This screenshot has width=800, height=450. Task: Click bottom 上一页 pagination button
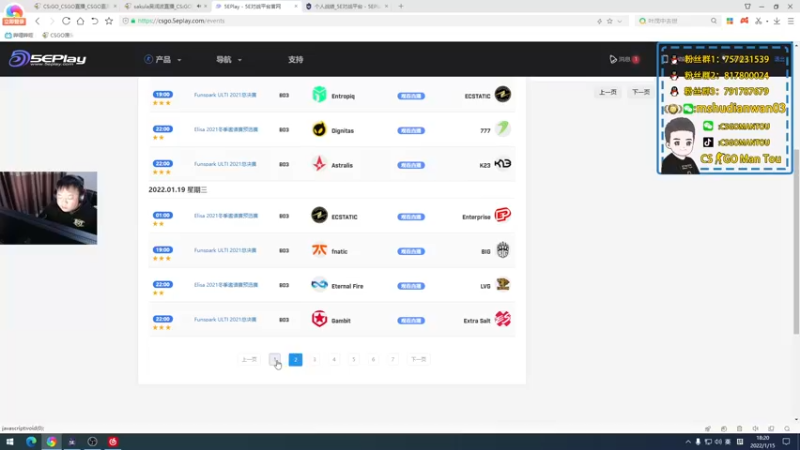[249, 359]
